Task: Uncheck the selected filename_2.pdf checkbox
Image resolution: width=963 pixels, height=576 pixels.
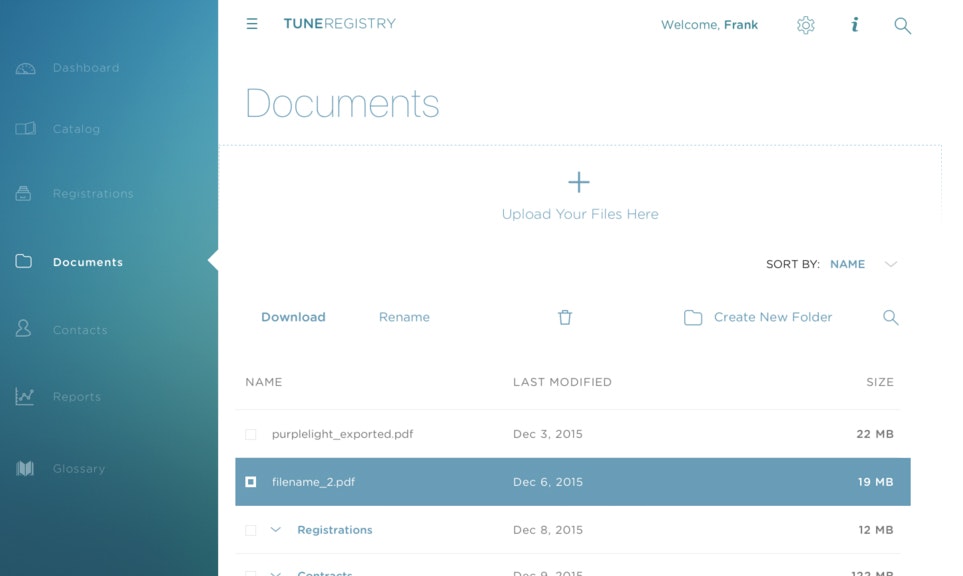Action: pos(249,481)
